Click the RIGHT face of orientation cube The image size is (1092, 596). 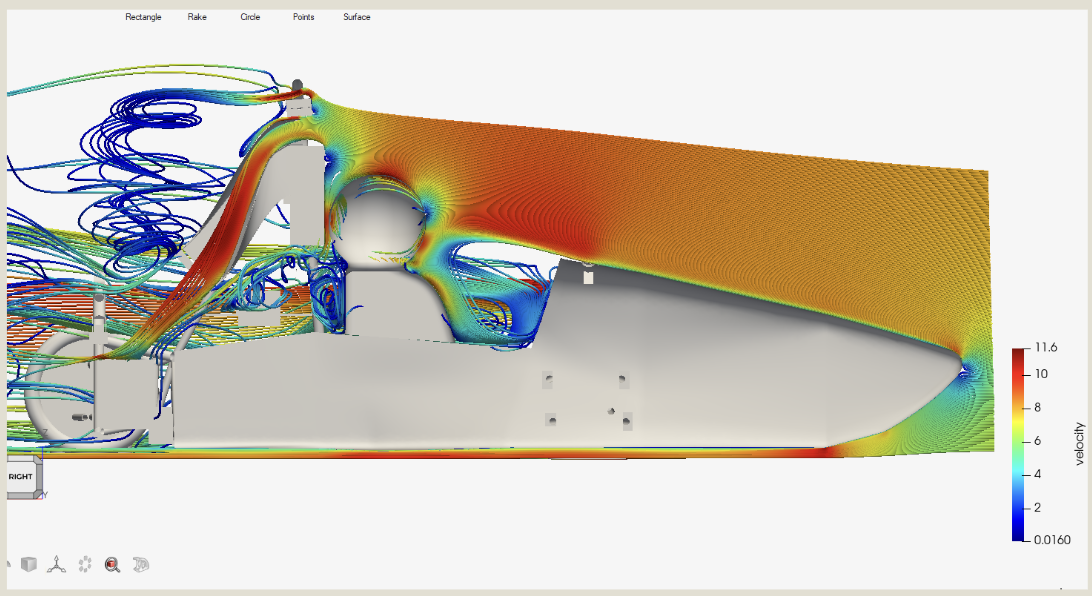tap(21, 477)
